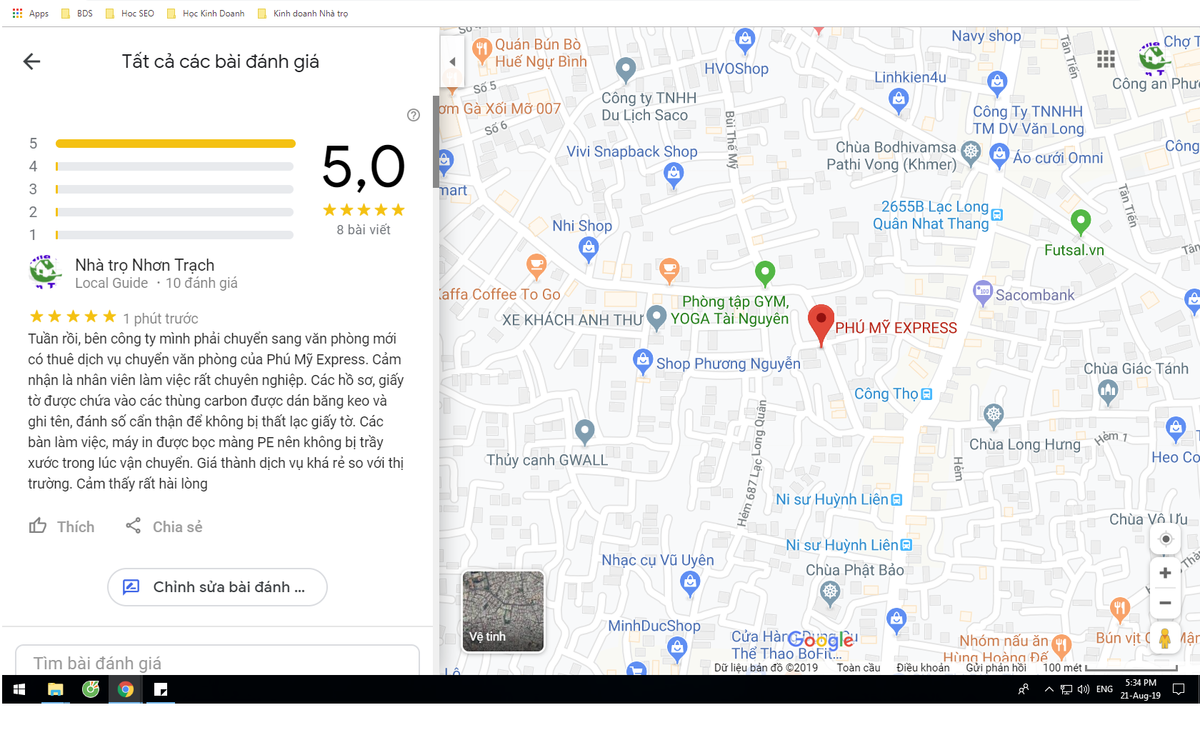Share the review via Chia sẻ

tap(164, 526)
